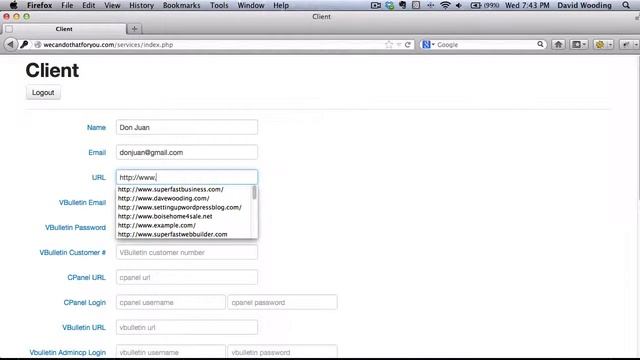Open the Edit menu
This screenshot has width=640, height=360.
tap(89, 5)
